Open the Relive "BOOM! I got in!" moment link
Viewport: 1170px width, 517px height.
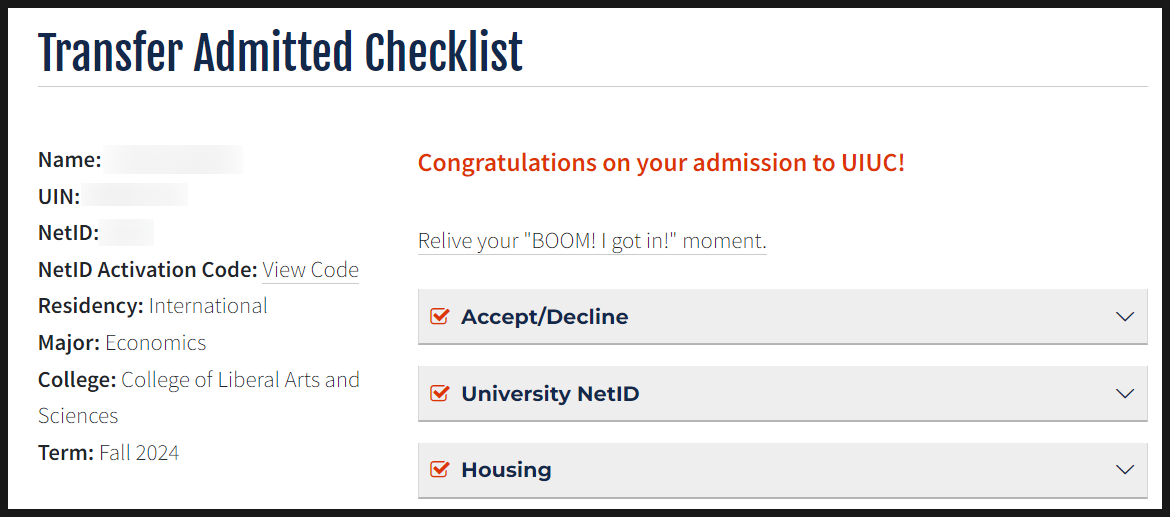[592, 241]
